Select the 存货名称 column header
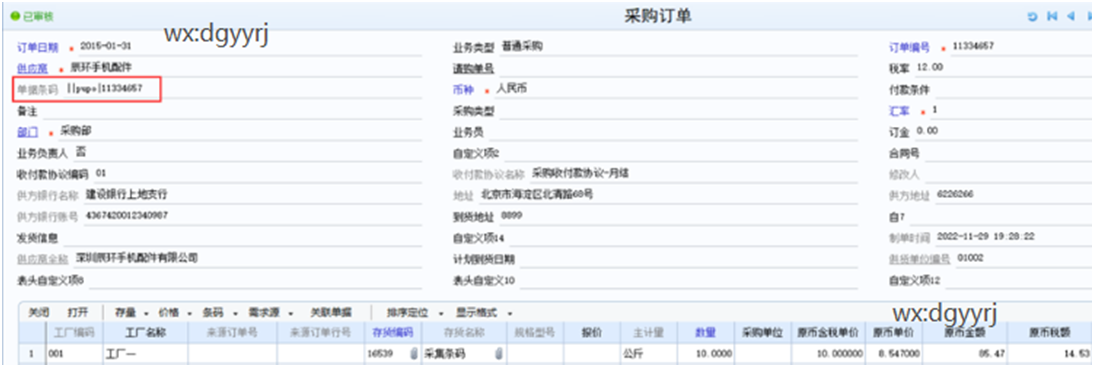The image size is (1094, 367). pyautogui.click(x=463, y=334)
